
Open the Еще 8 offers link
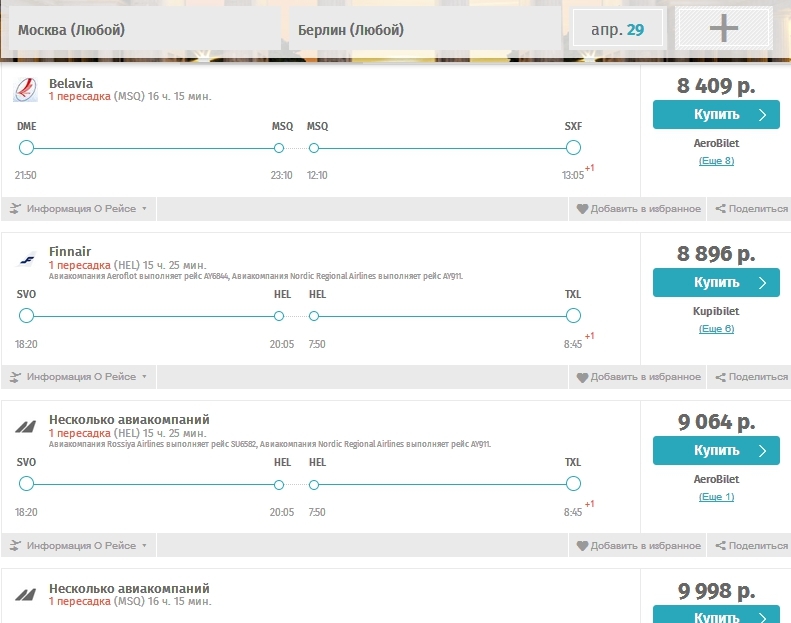[716, 161]
